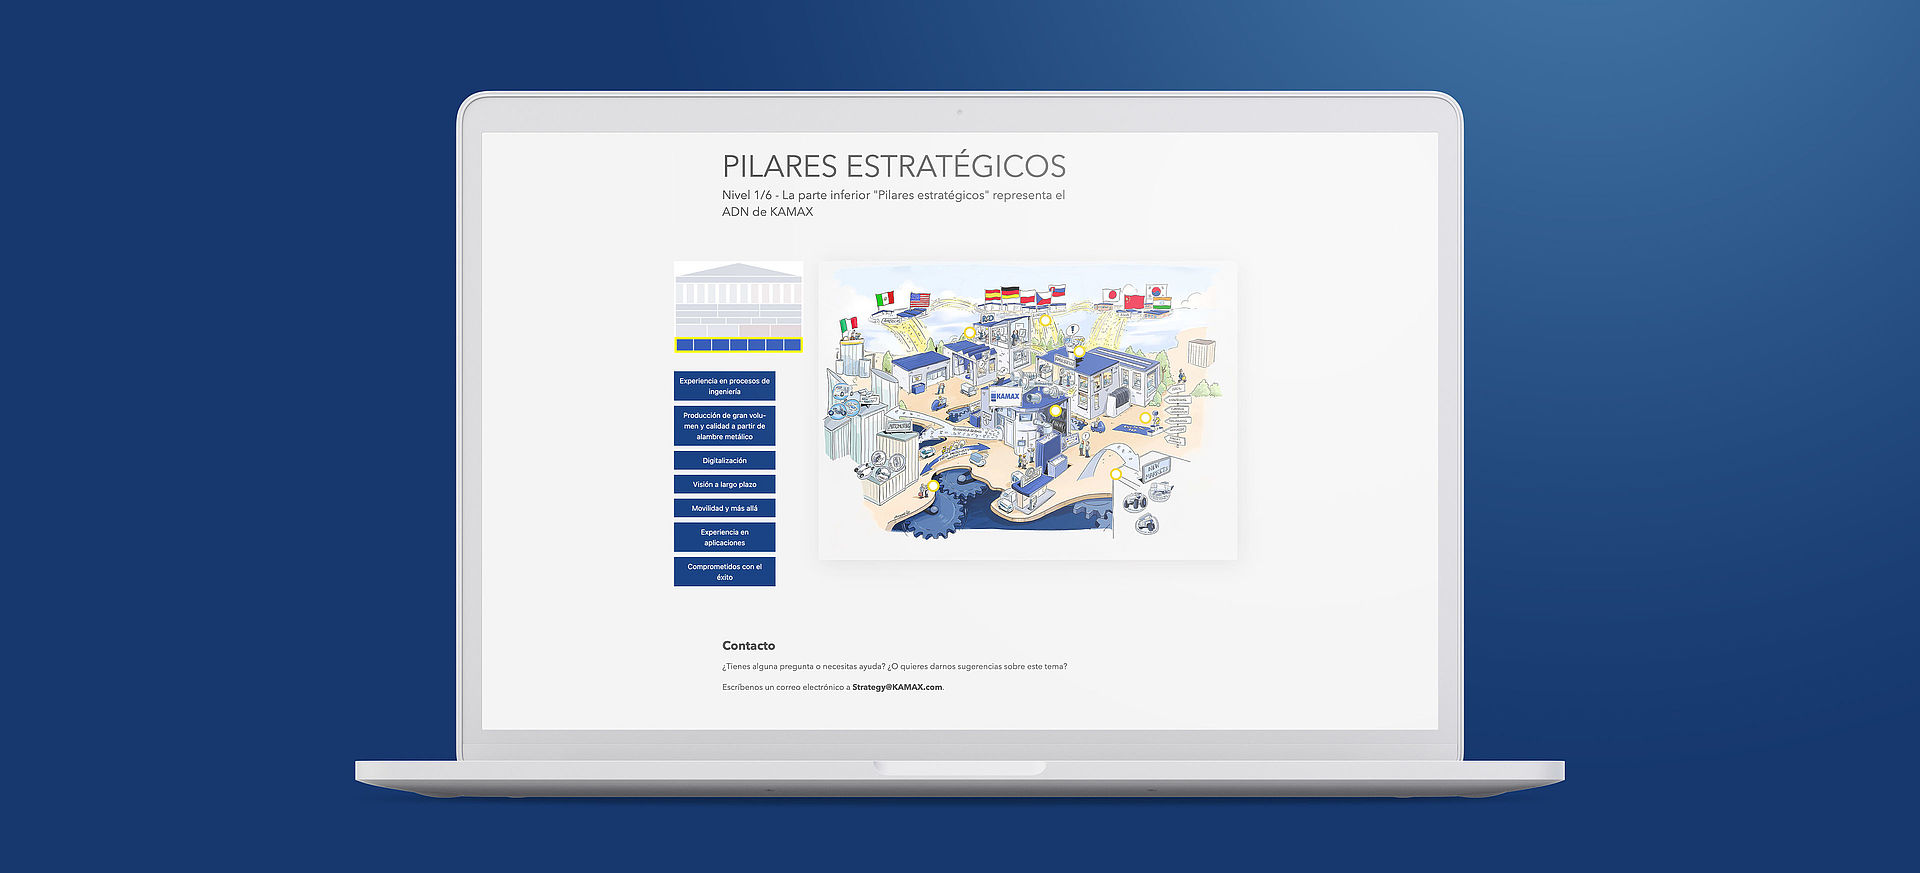Click the Japanese flag in the illustration
This screenshot has width=1920, height=873.
(x=1111, y=296)
